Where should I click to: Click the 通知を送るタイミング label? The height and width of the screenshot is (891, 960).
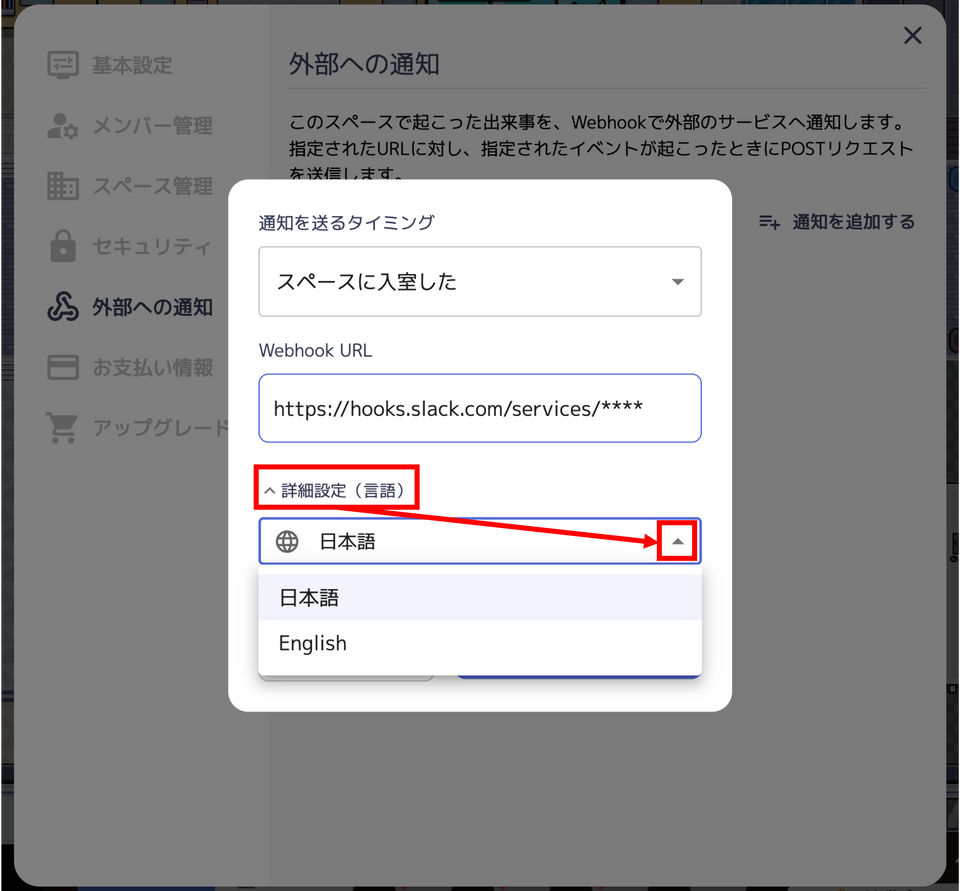point(347,222)
